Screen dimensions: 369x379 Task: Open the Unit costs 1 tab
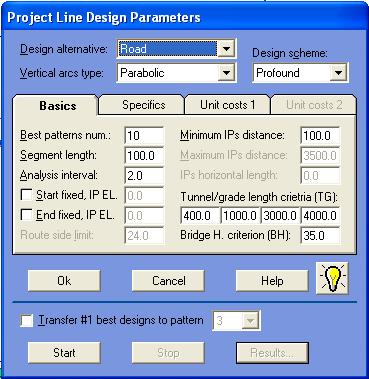227,105
